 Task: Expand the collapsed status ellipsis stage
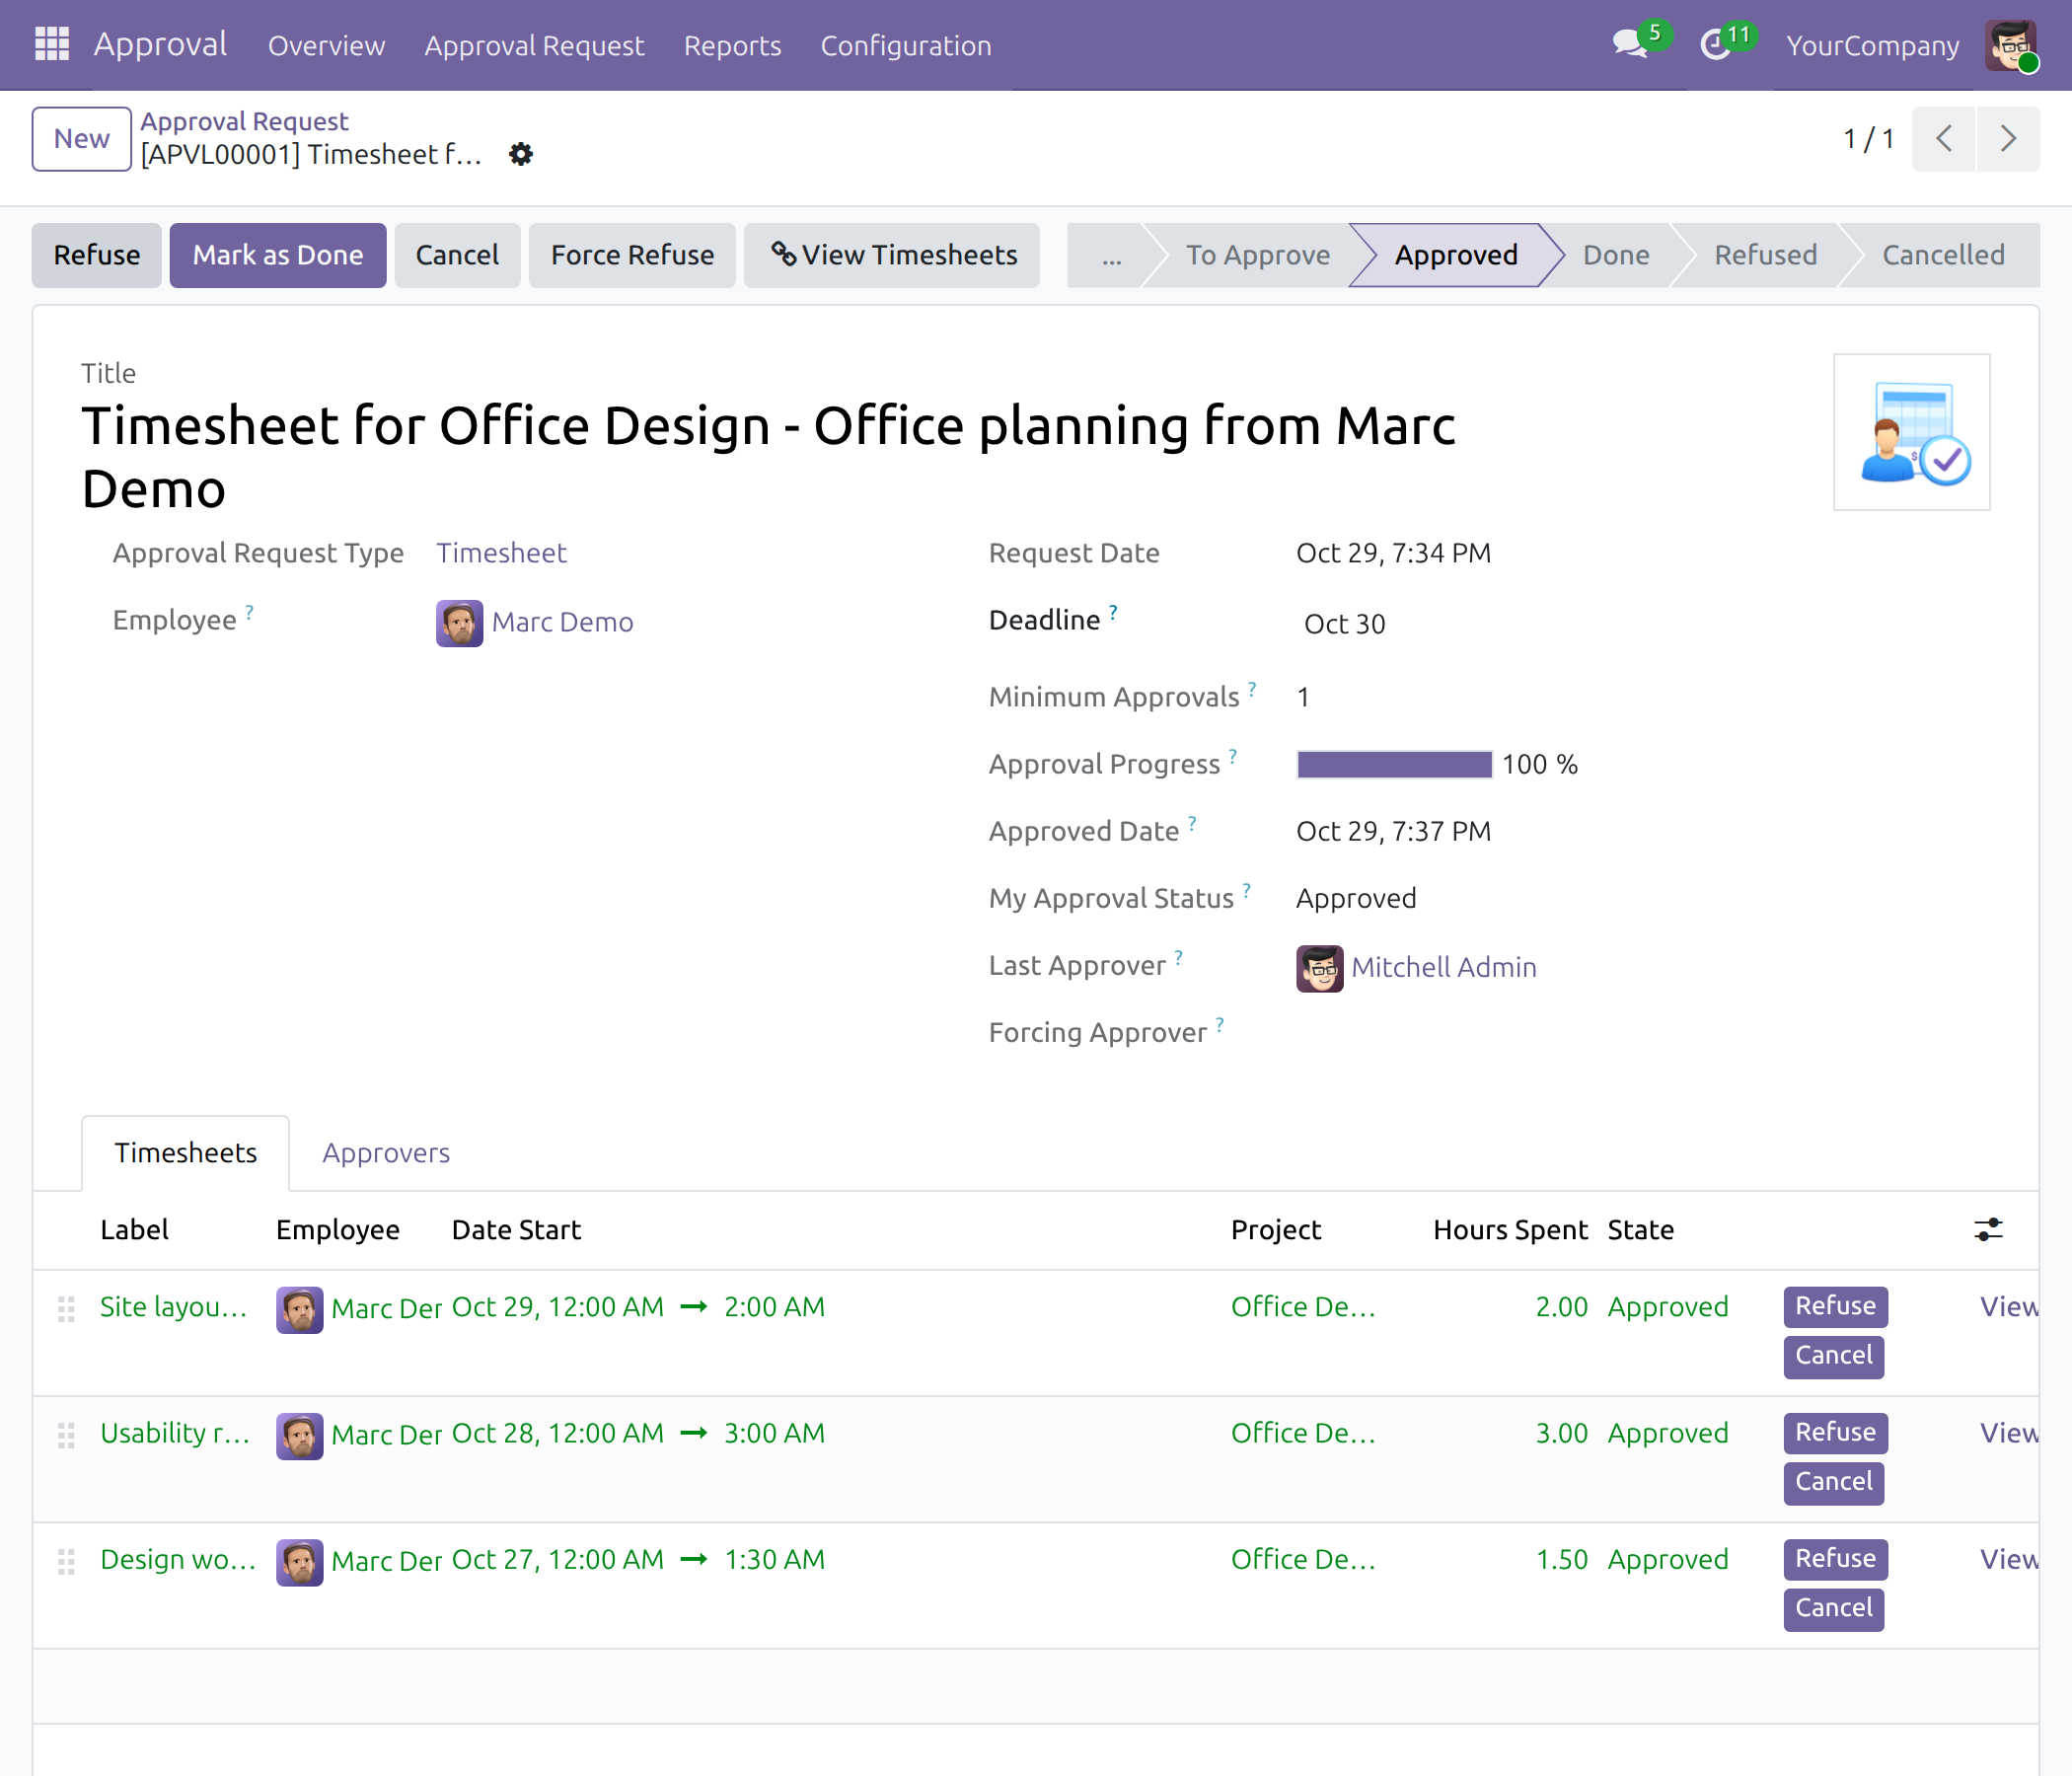(1111, 255)
